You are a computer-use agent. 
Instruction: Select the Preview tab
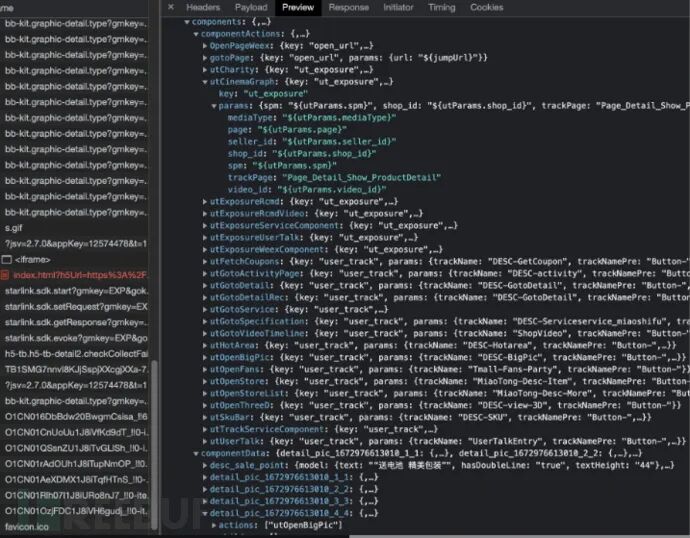pos(298,7)
